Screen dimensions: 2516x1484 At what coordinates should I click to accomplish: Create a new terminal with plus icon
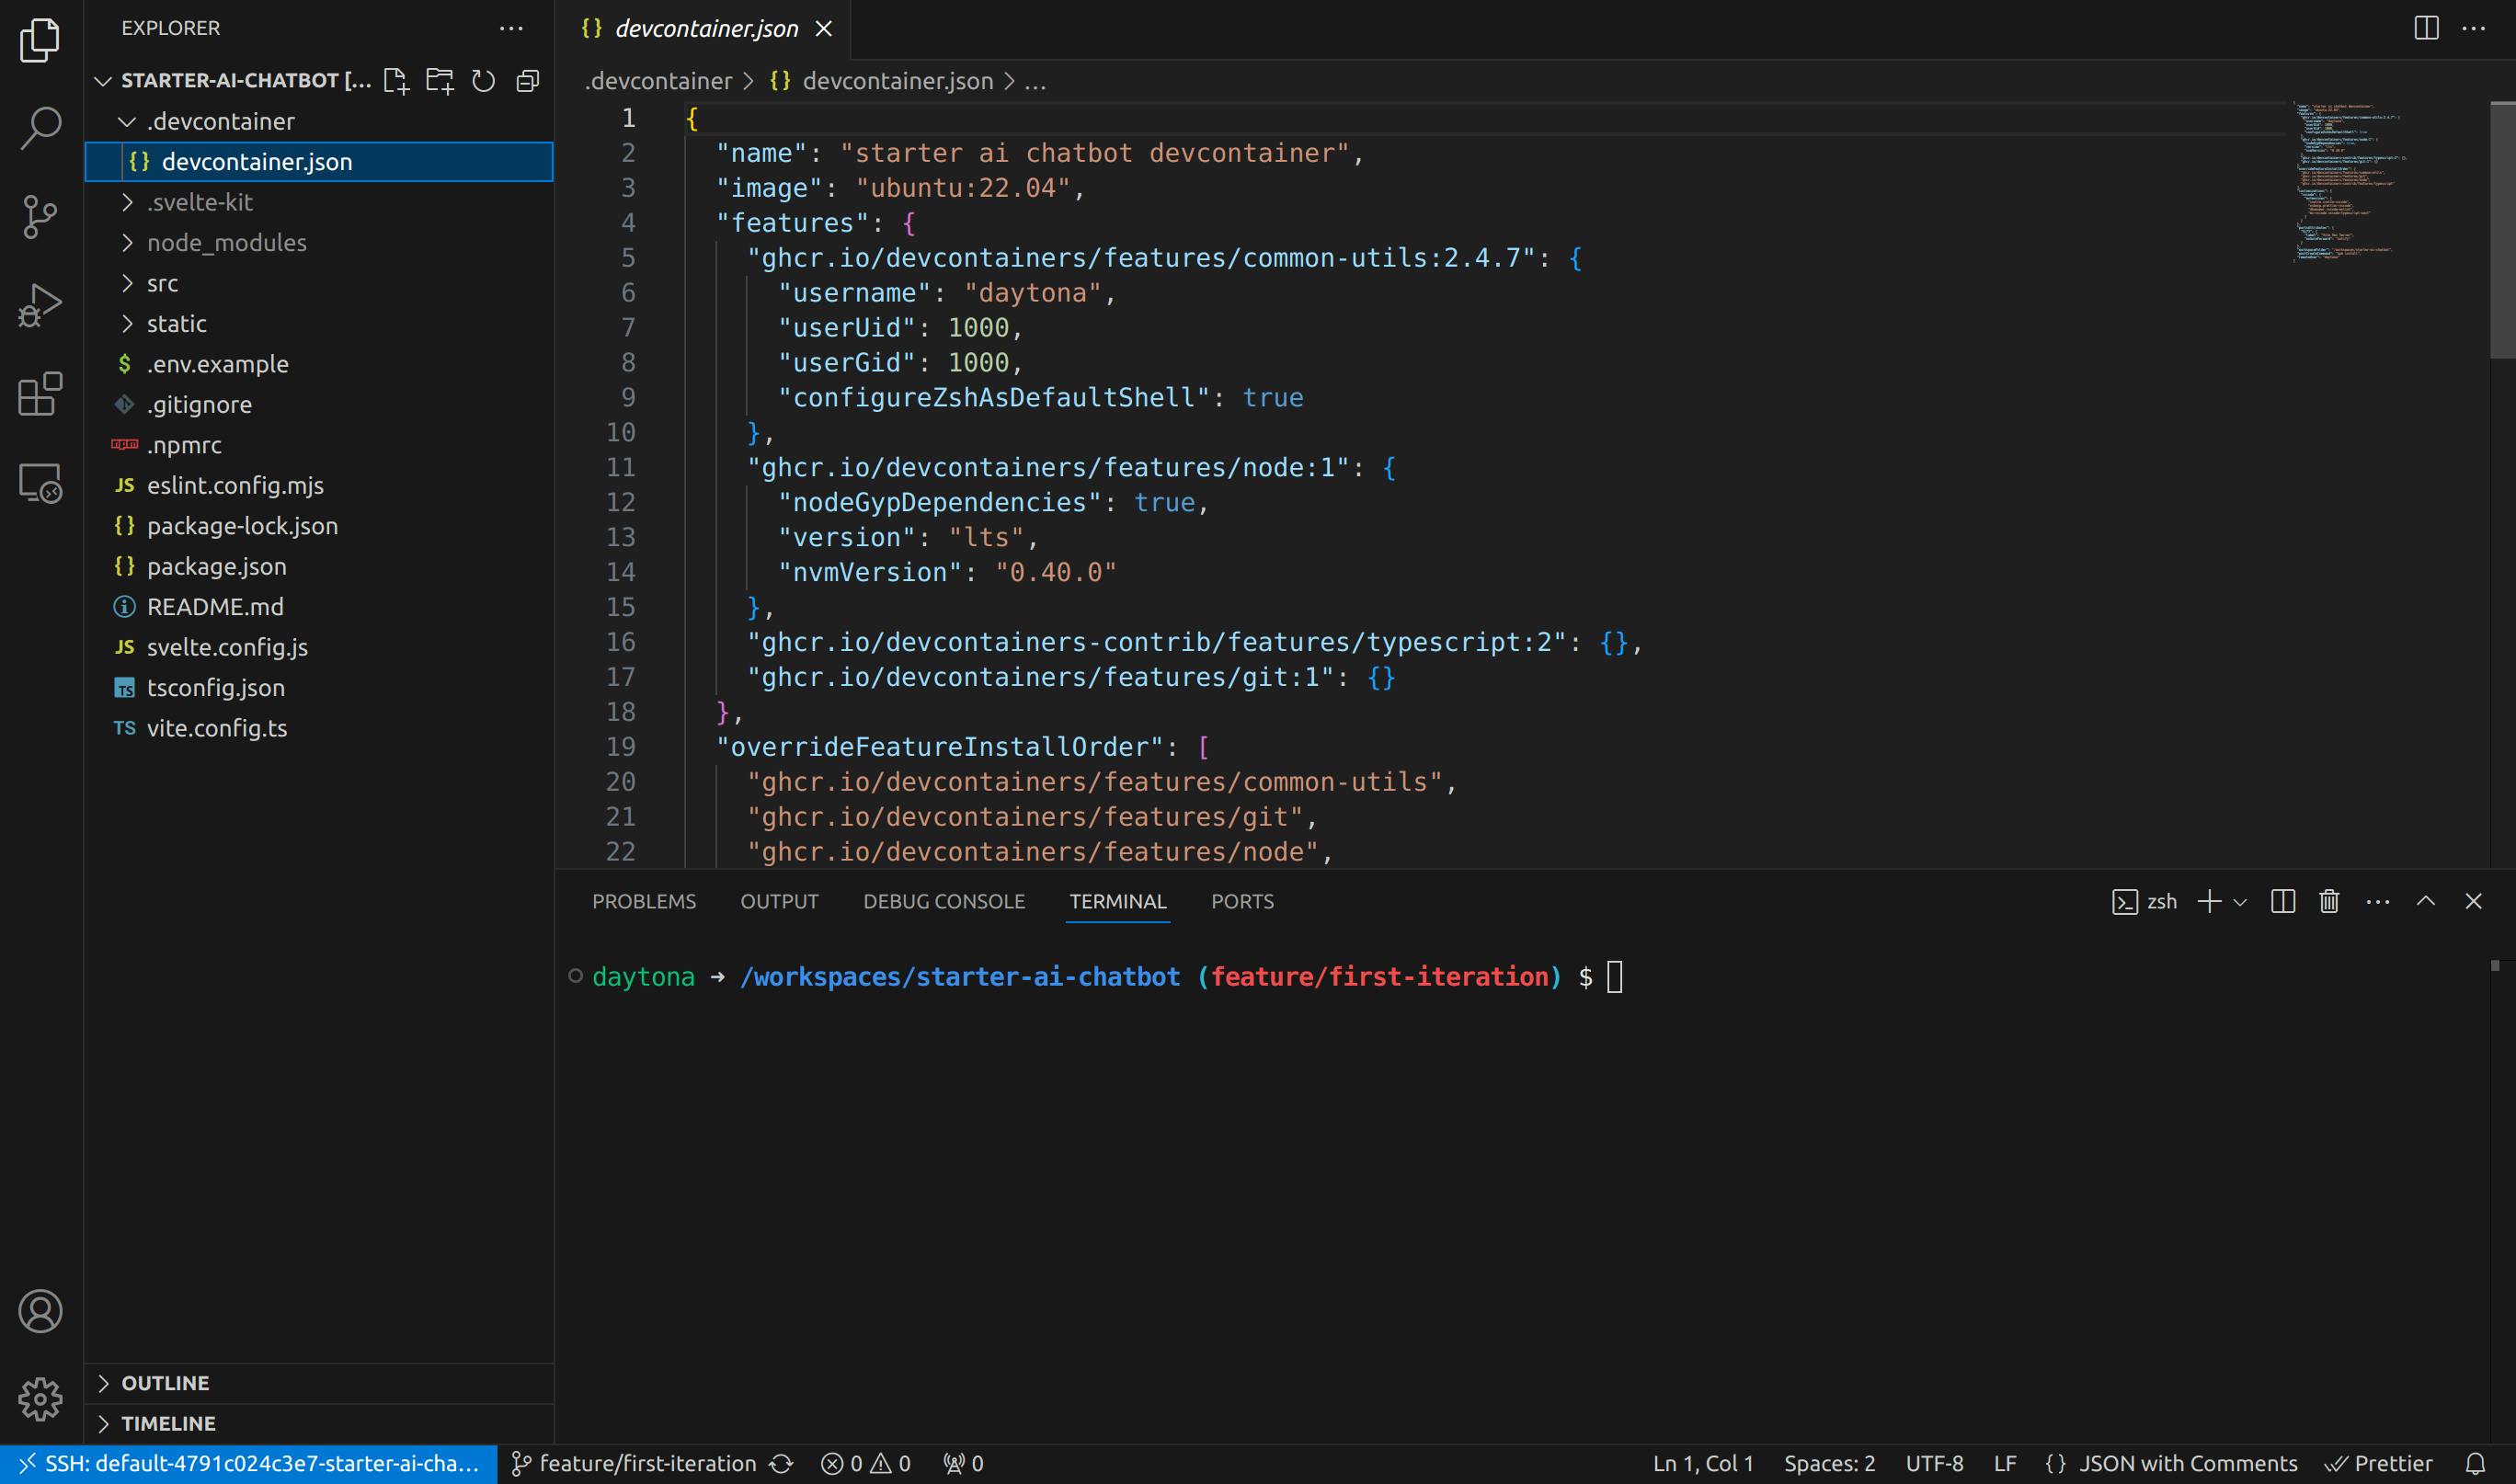pos(2209,901)
